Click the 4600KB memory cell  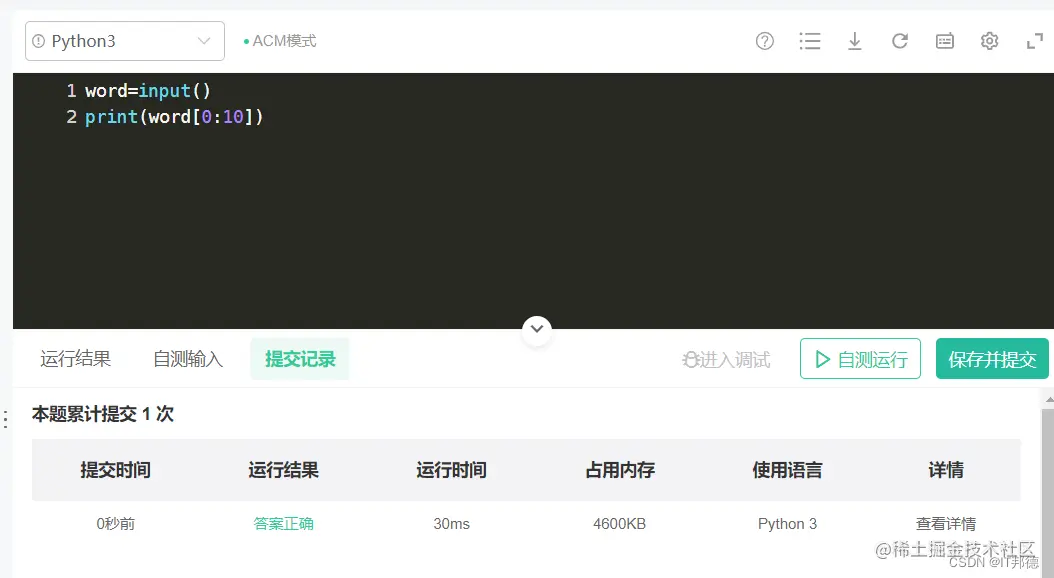[x=619, y=524]
